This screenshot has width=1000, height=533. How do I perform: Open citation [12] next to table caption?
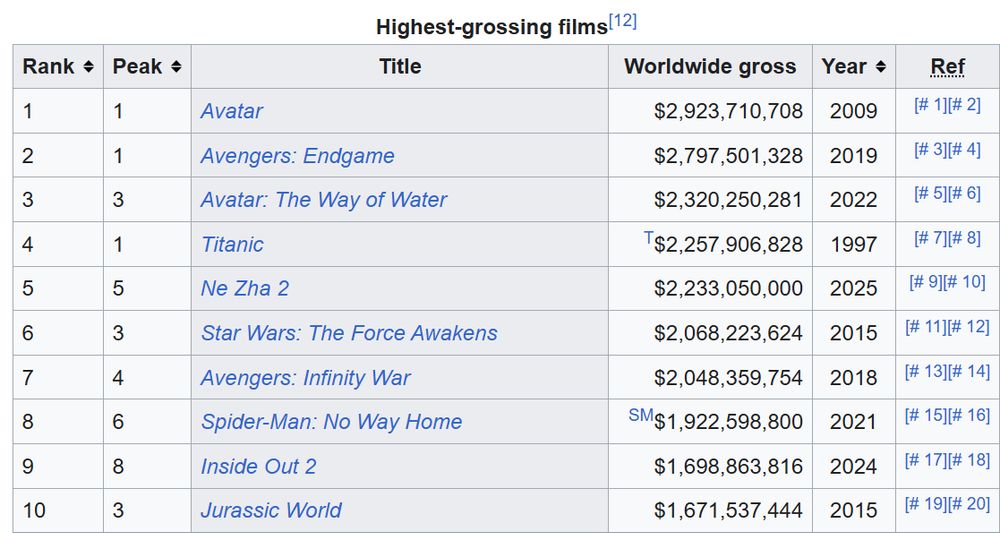622,22
